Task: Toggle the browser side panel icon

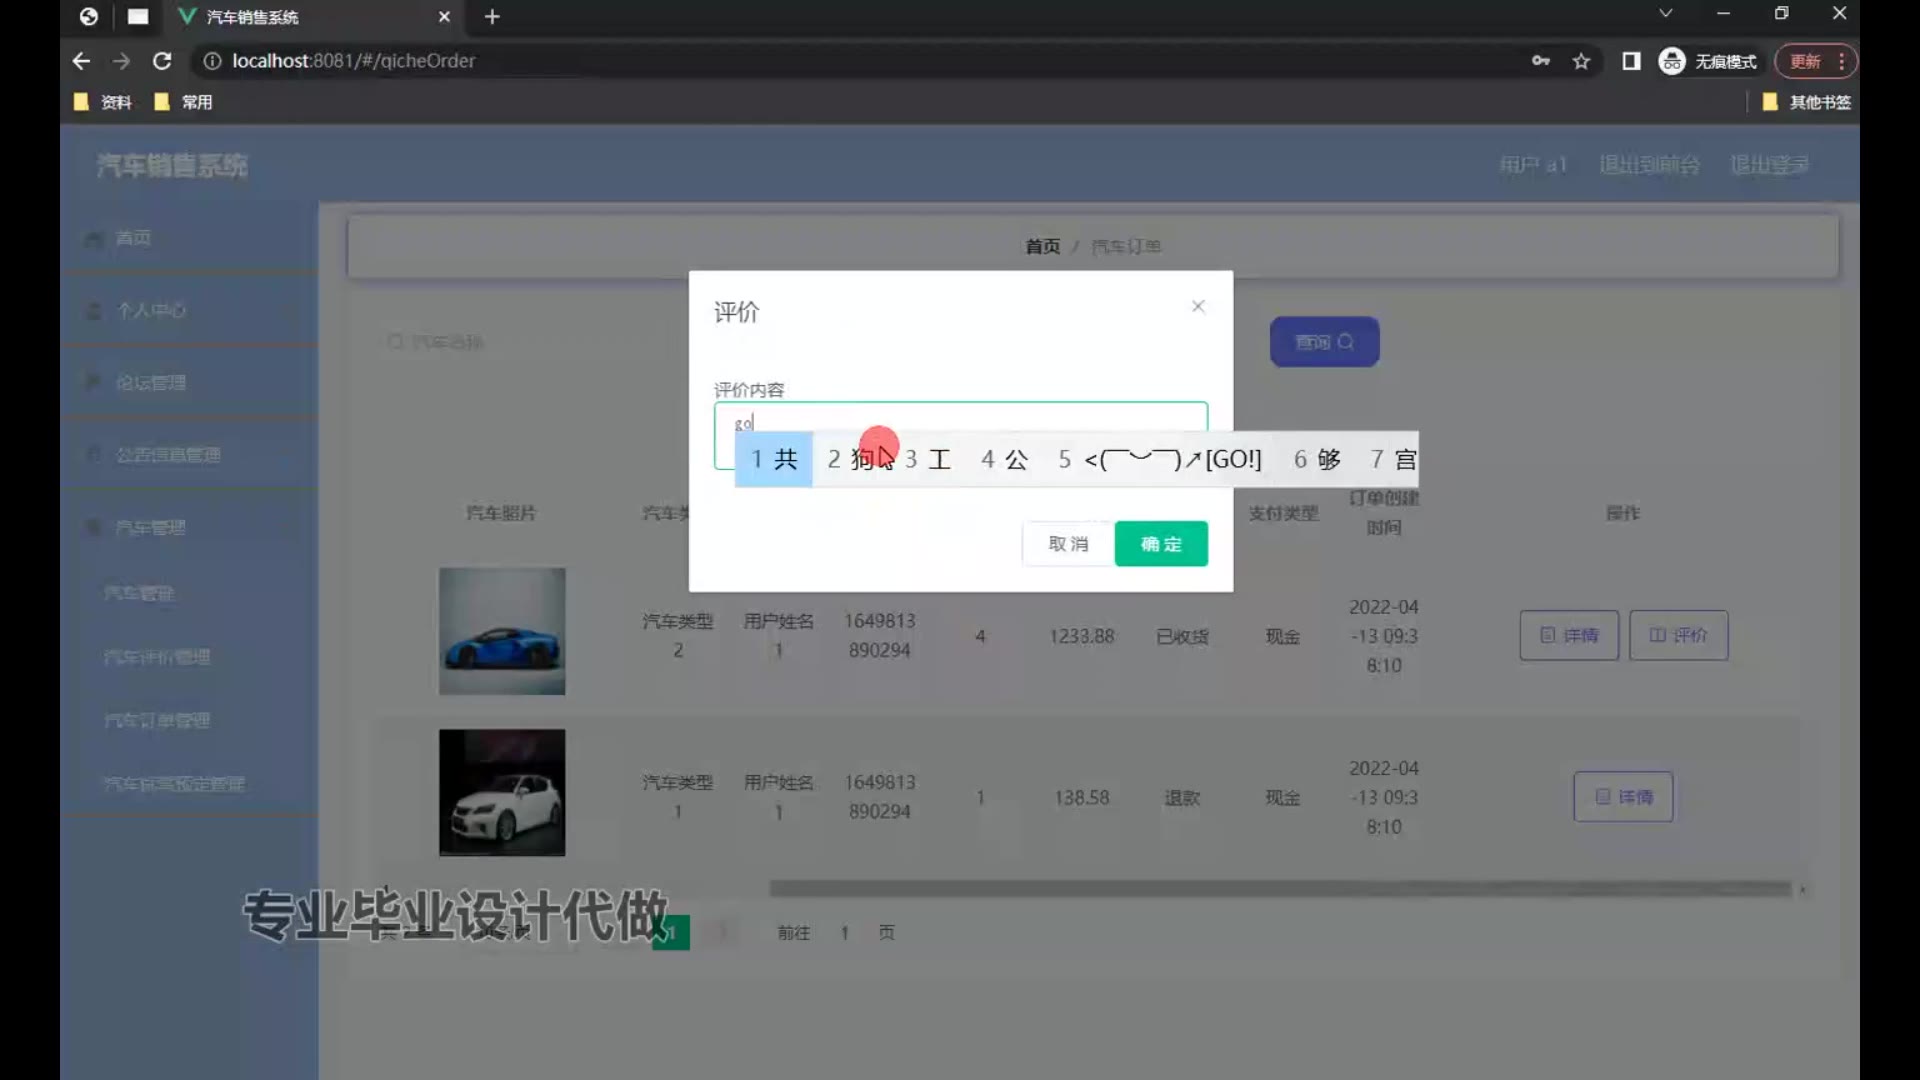Action: 1631,61
